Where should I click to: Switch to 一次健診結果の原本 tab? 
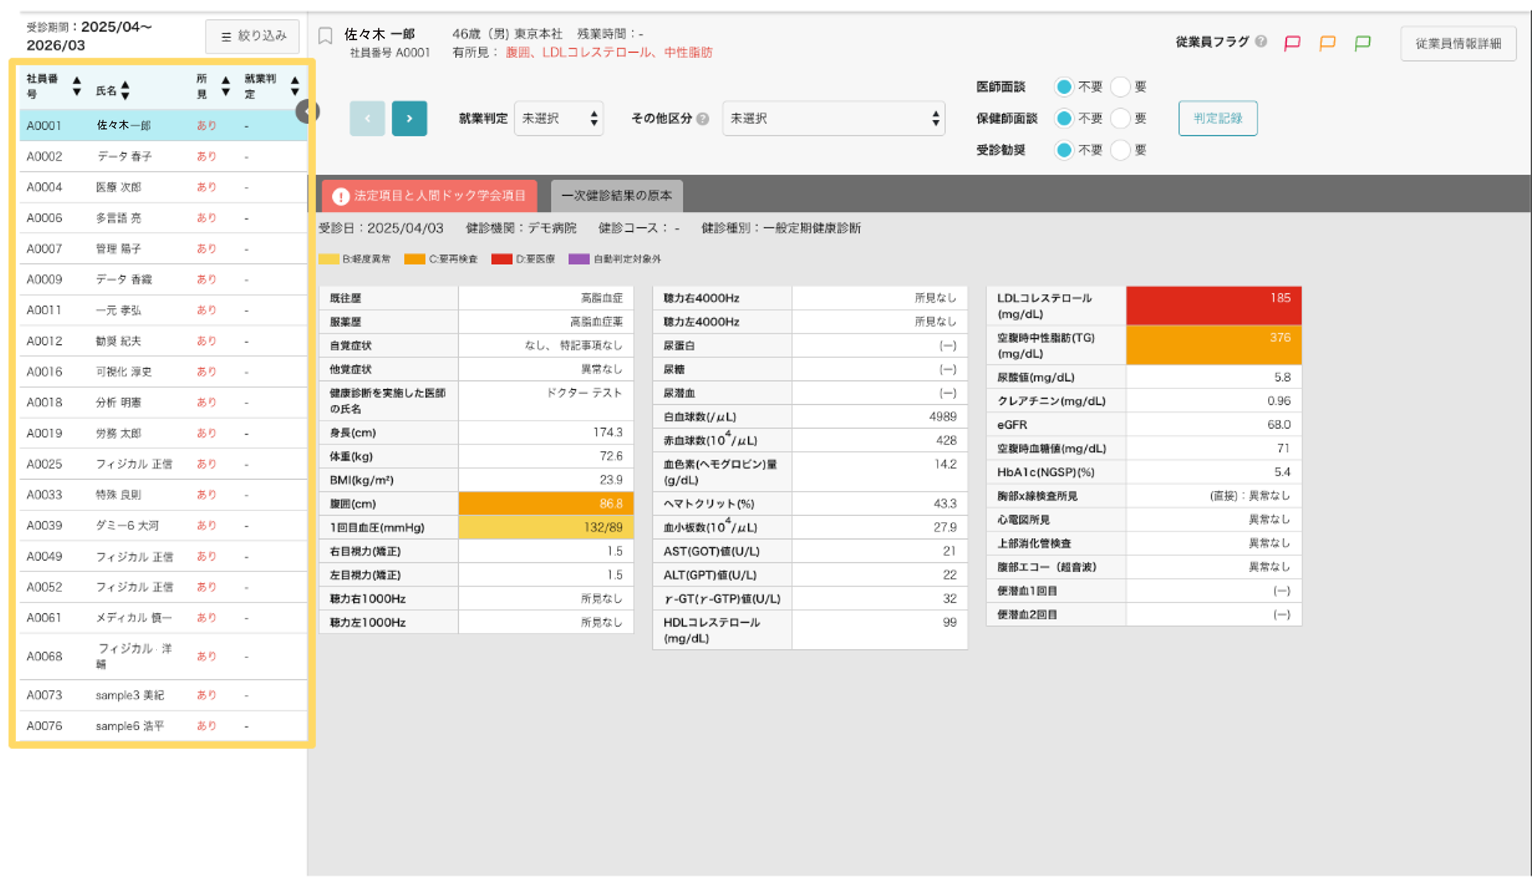(616, 196)
